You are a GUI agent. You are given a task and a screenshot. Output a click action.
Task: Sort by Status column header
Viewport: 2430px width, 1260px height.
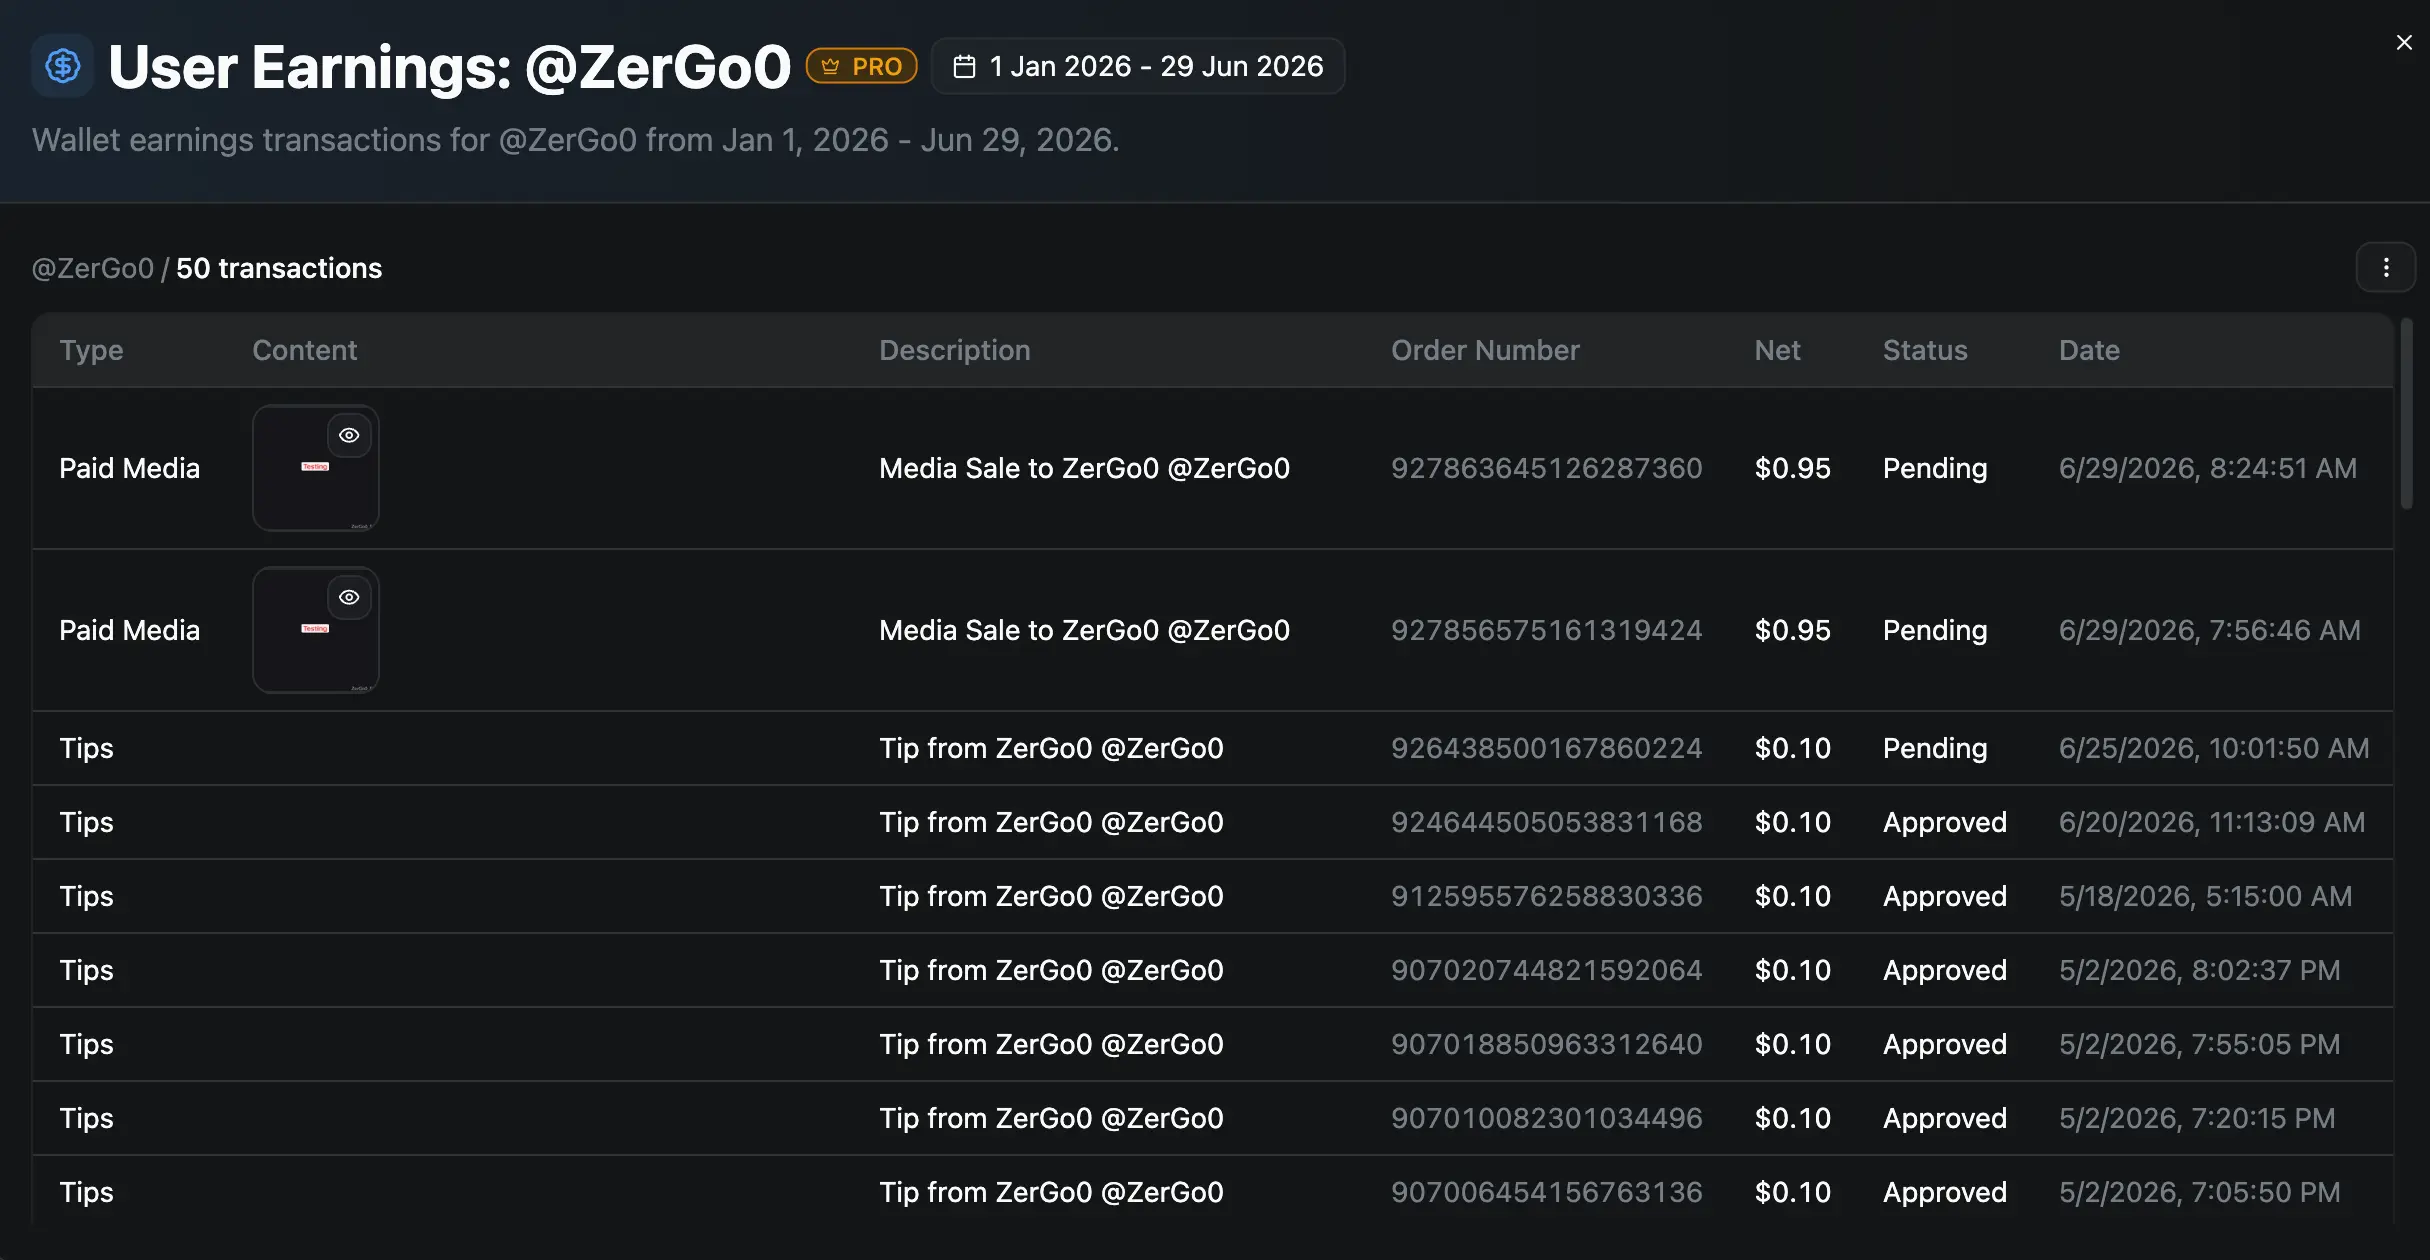[1925, 350]
